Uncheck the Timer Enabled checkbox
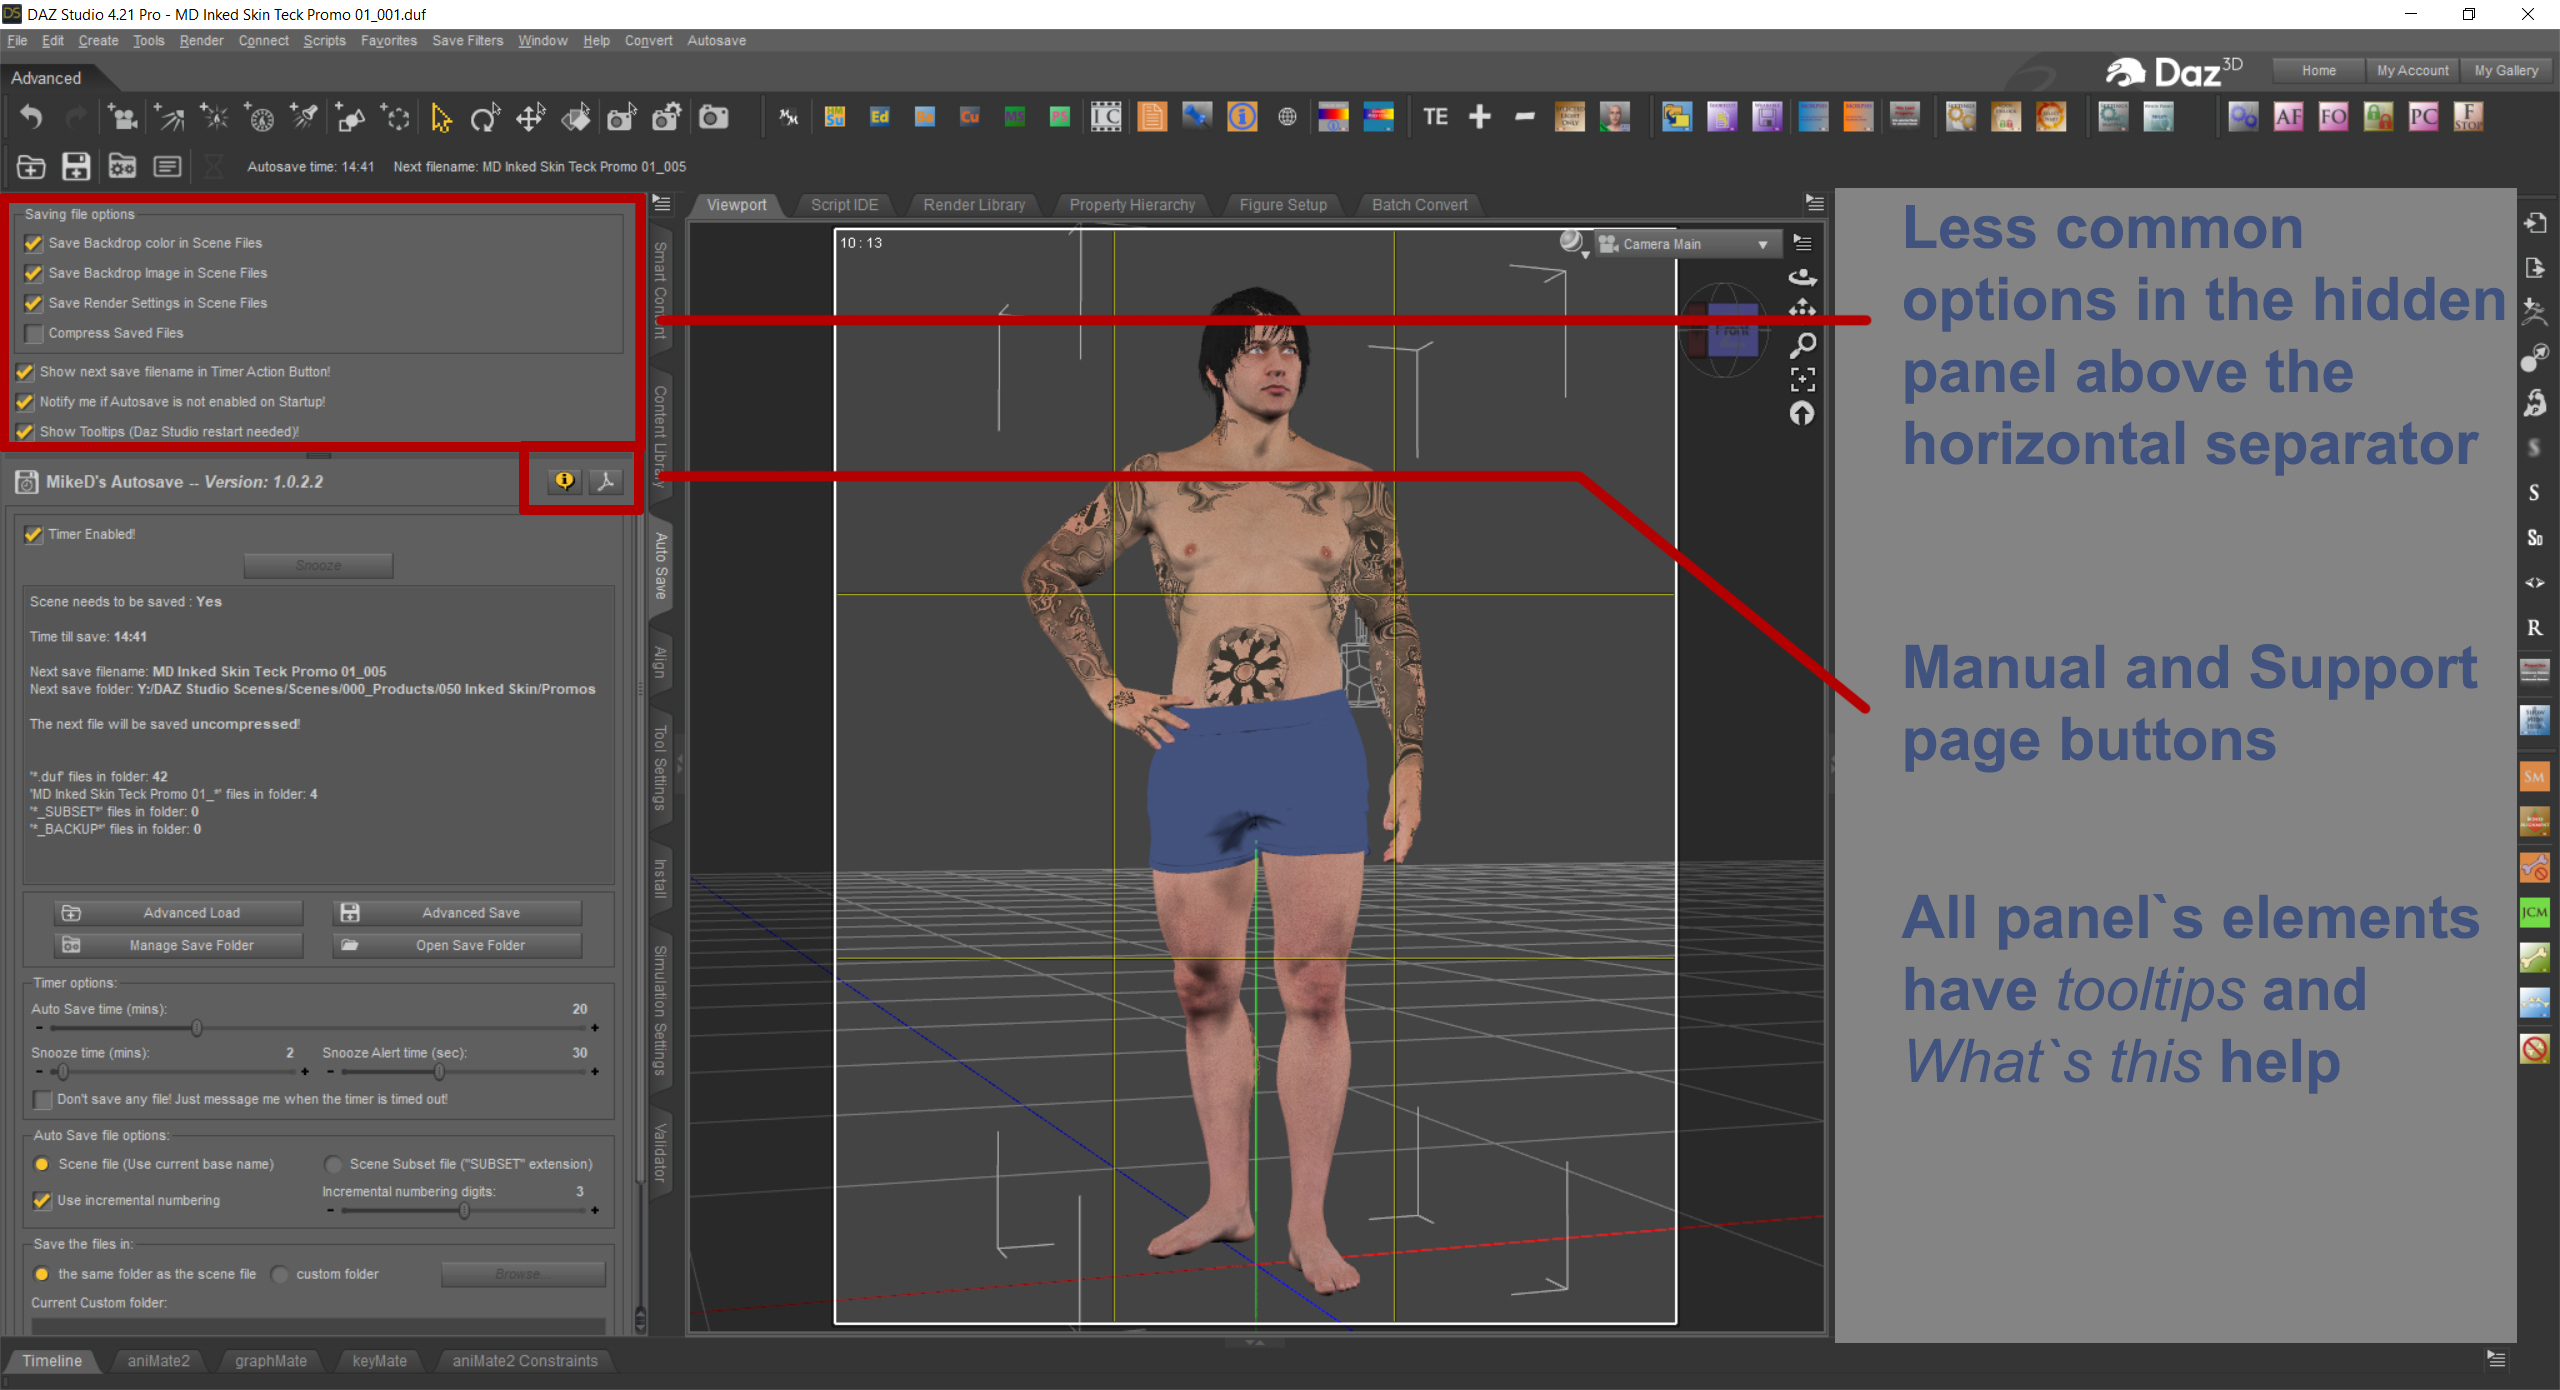This screenshot has height=1390, width=2560. [x=34, y=534]
